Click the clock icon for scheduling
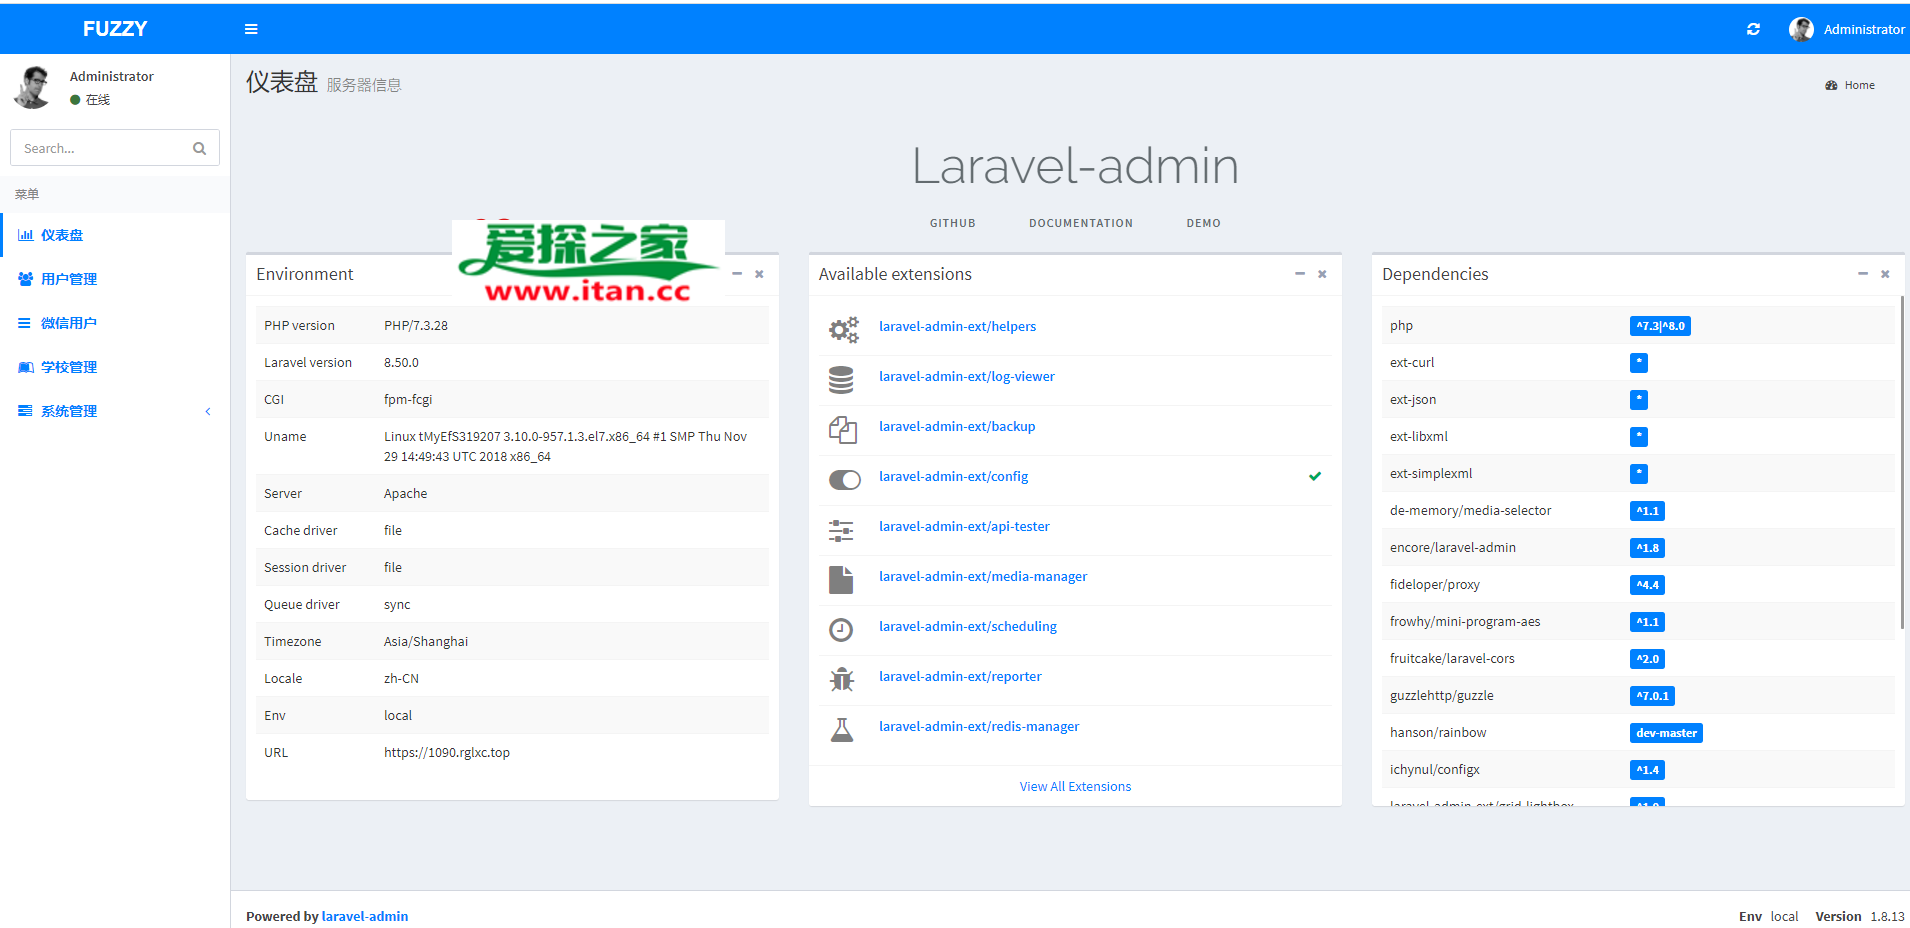The image size is (1910, 928). click(841, 629)
